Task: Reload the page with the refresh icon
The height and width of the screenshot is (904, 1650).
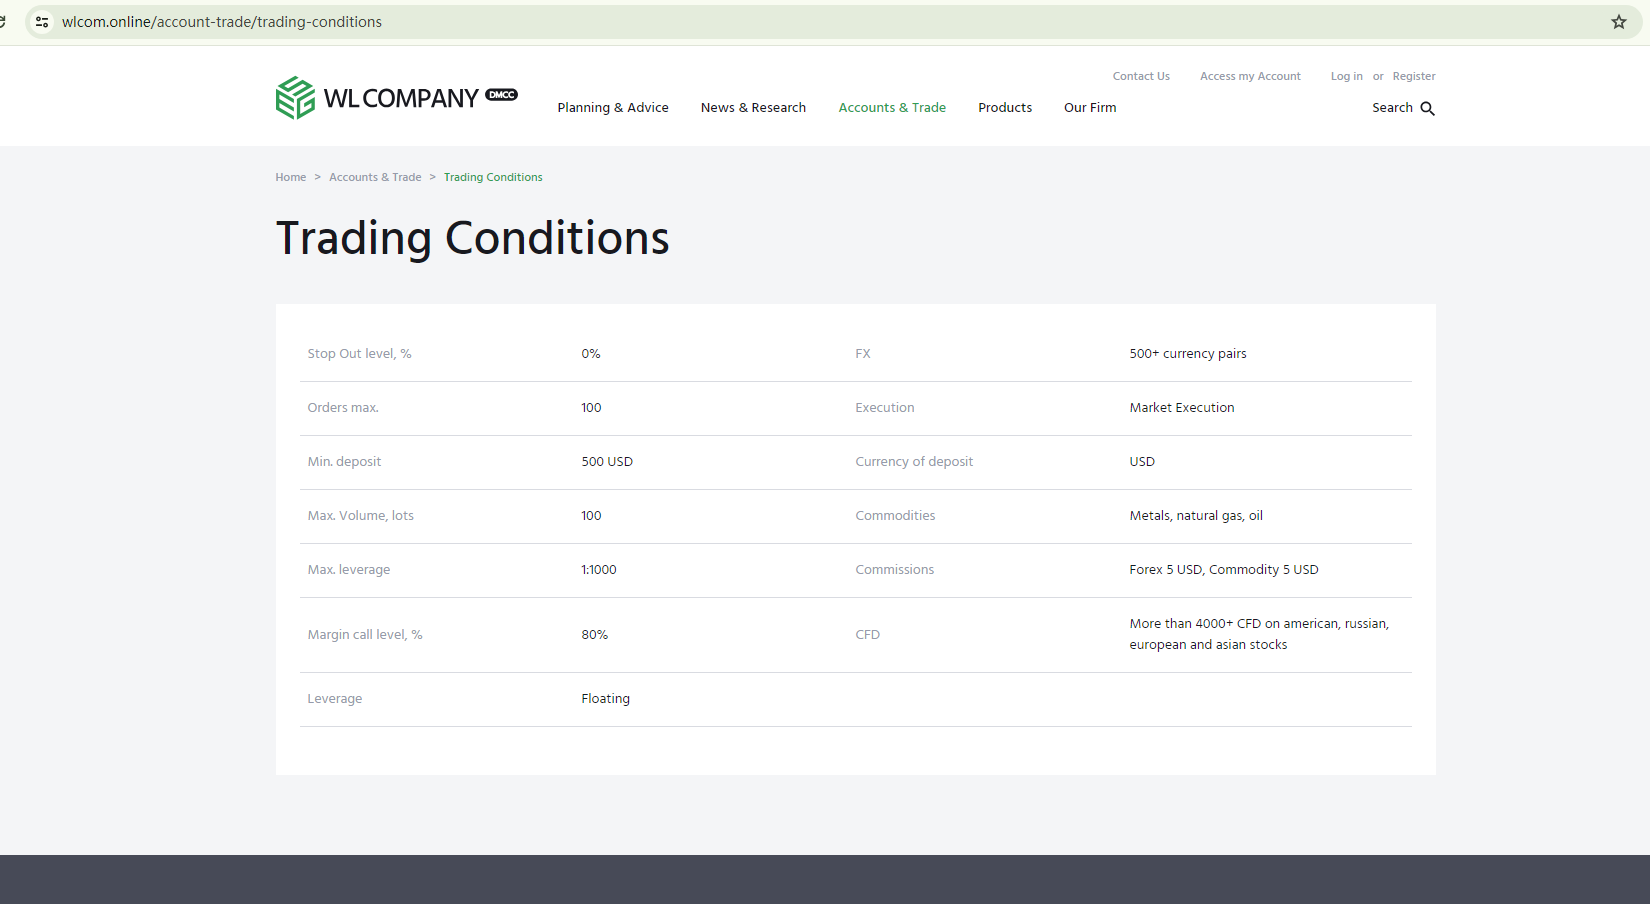Action: (x=3, y=22)
